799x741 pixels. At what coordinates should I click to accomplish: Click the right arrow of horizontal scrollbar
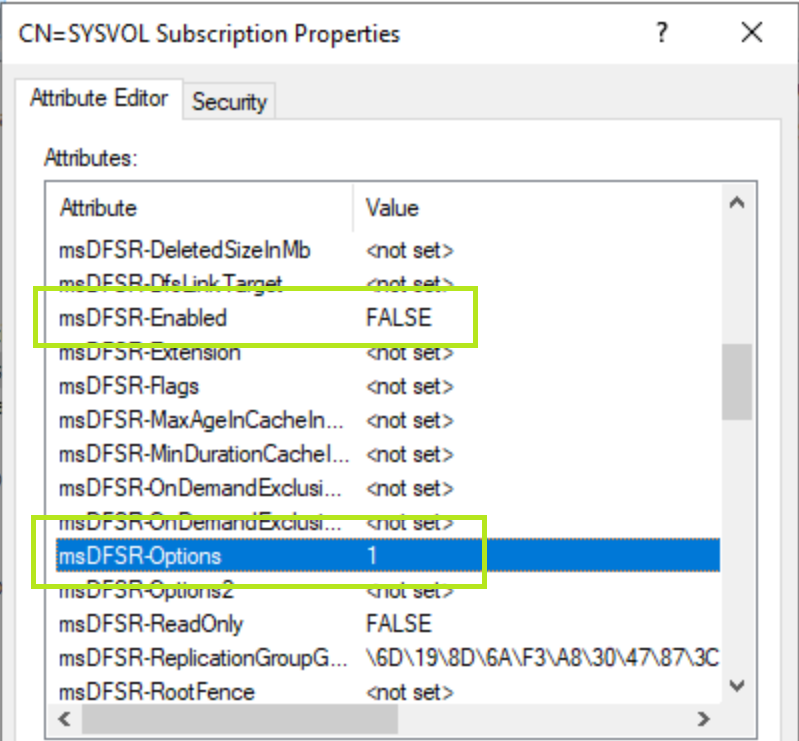point(704,719)
